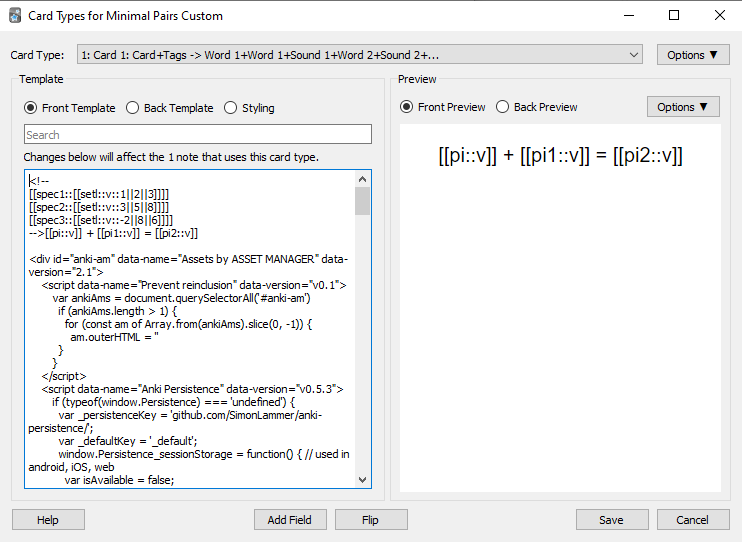Click the template editor scroll up arrow
Screen dimensions: 742x542
362,179
